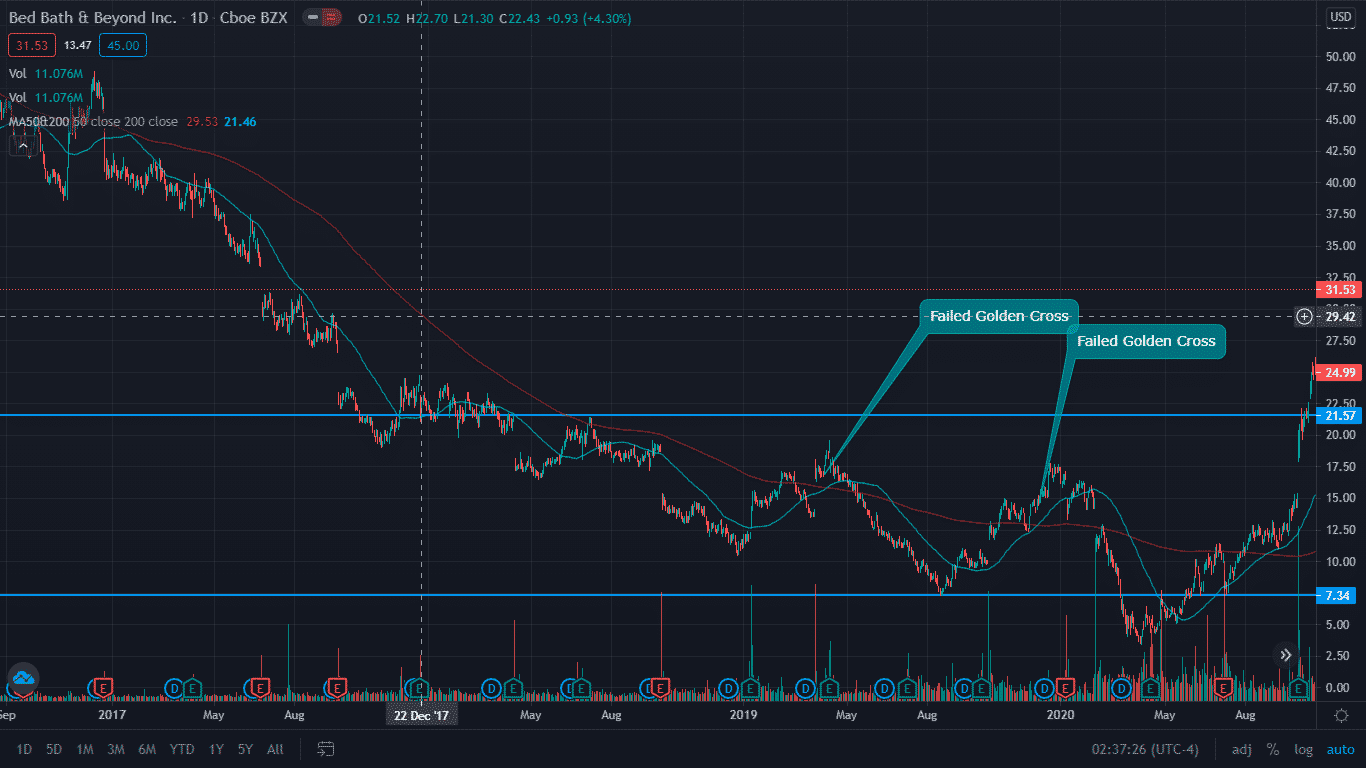
Task: Click the double-arrow scroll-to-latest-bar icon
Action: [x=1286, y=654]
